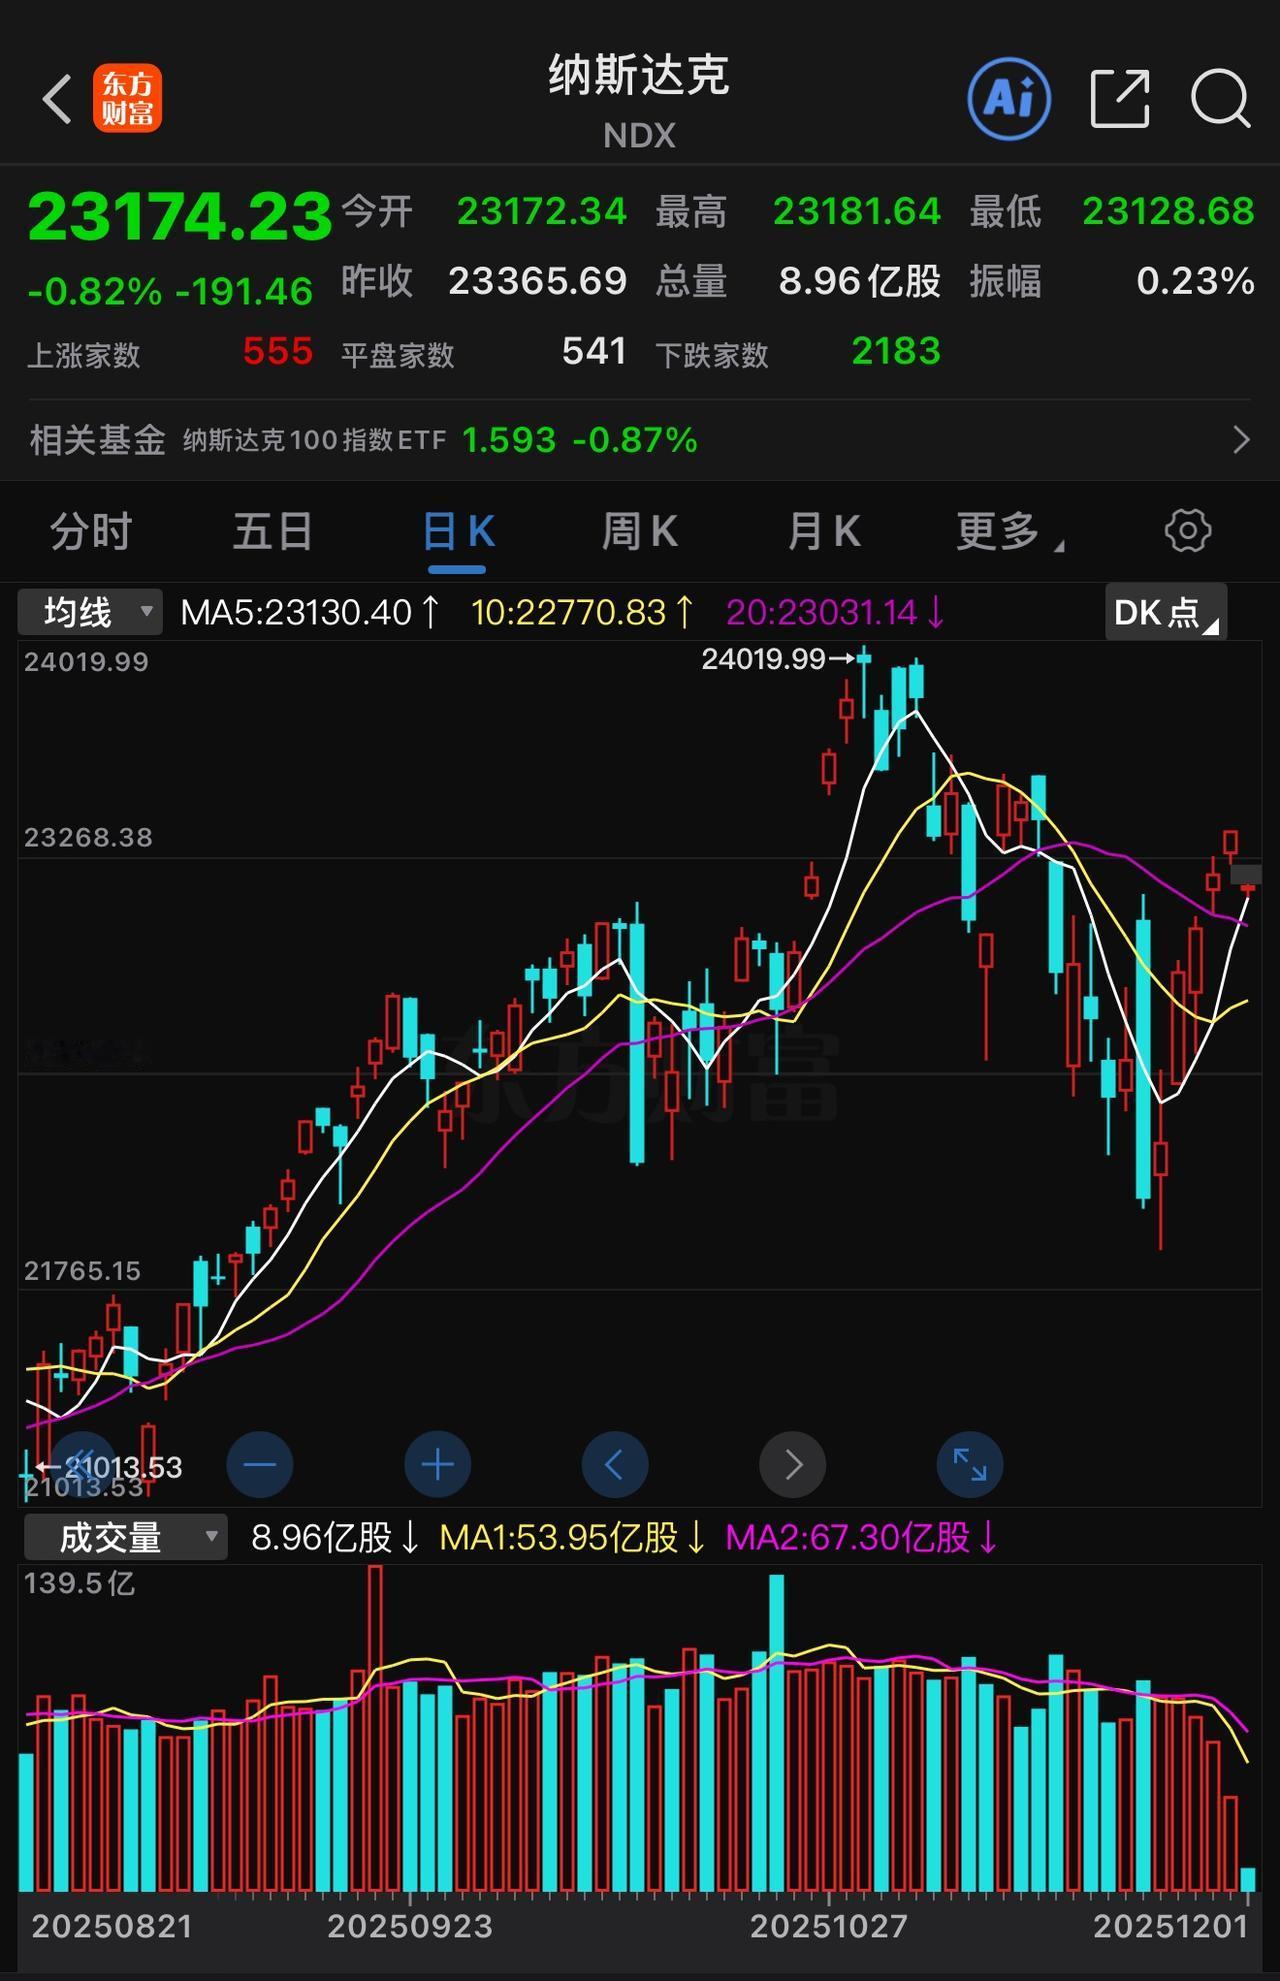Open the Ai assistant icon
1280x1981 pixels.
tap(1009, 98)
